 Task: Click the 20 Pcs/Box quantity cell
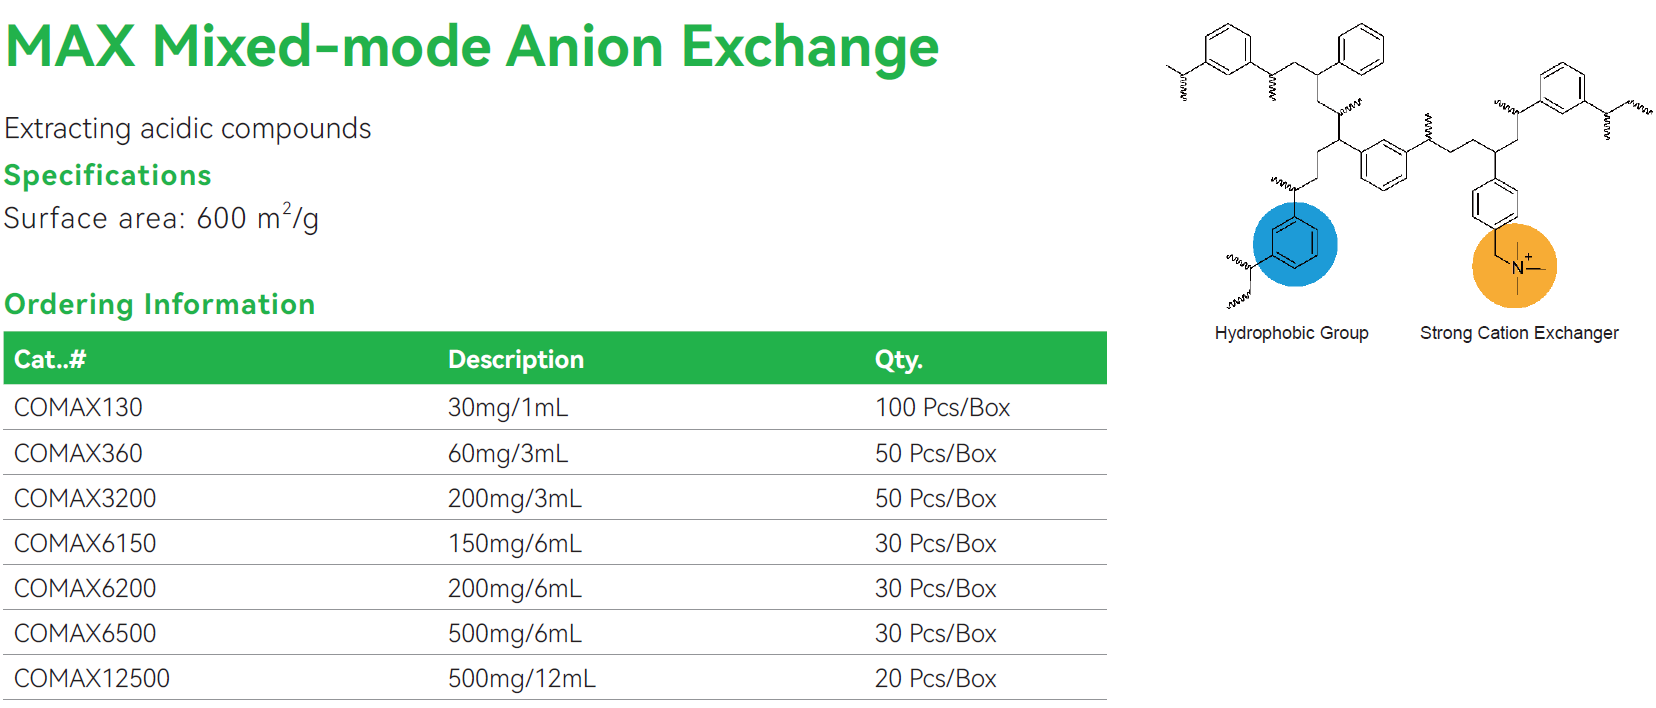pos(935,678)
